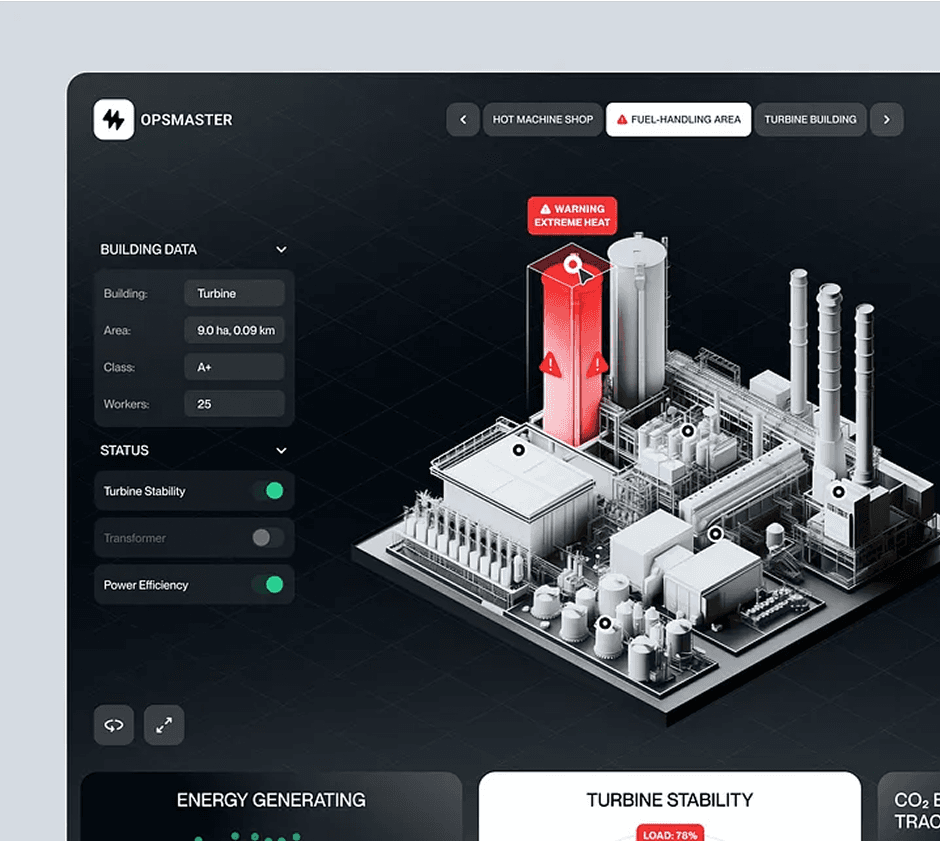
Task: Select the marker on the central pipe machinery
Action: [688, 430]
